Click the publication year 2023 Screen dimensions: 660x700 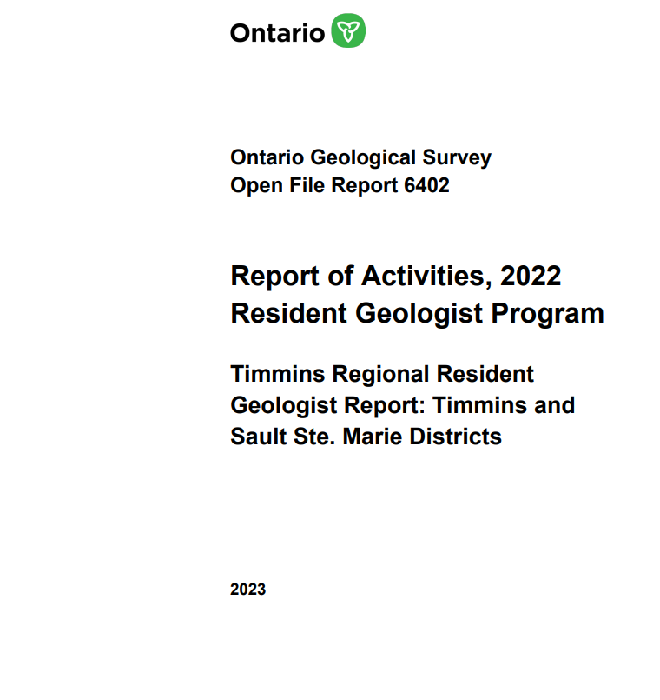(248, 590)
